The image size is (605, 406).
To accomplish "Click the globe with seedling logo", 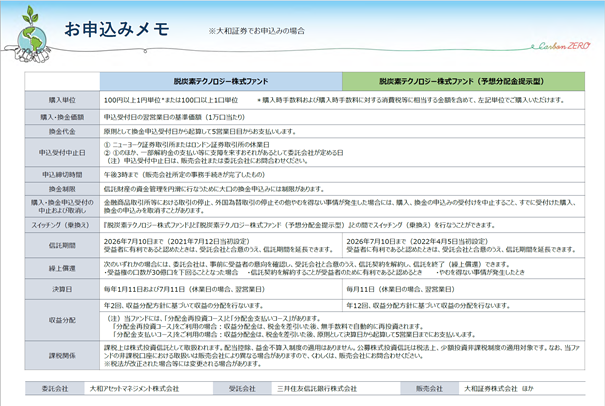I will point(32,35).
